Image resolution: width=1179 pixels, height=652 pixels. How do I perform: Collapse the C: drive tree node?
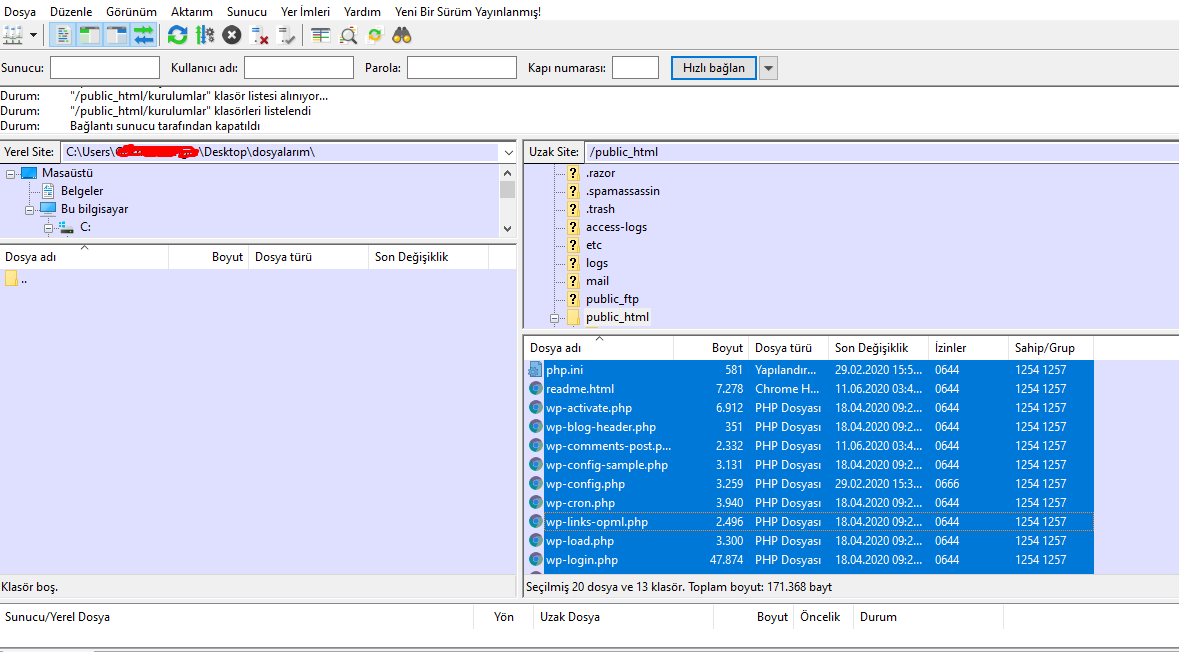[48, 228]
